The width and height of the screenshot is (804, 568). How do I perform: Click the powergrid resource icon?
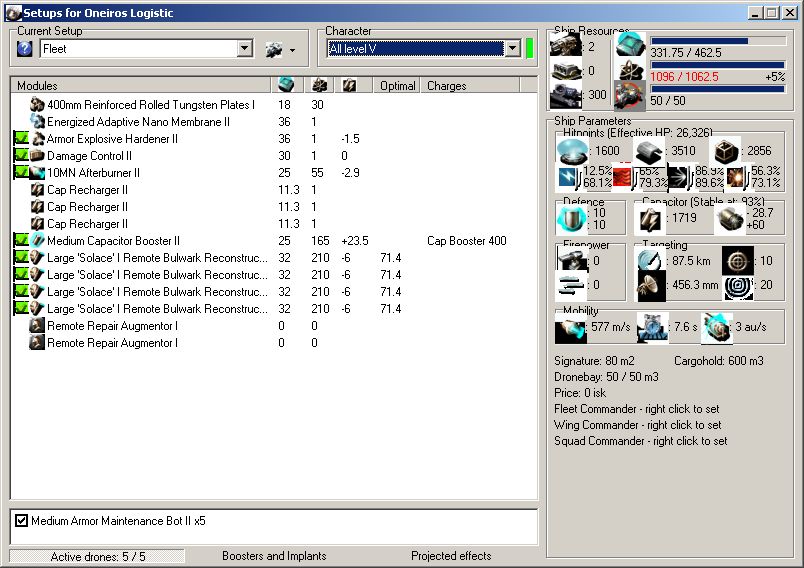click(630, 70)
